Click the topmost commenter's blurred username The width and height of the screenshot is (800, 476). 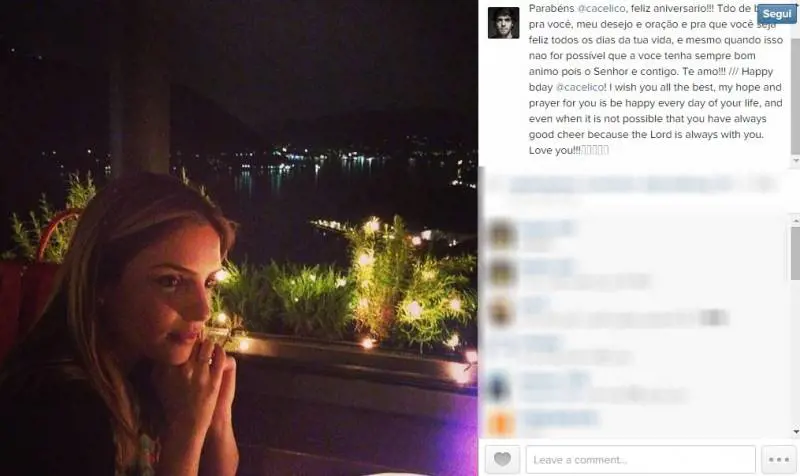[x=548, y=228]
